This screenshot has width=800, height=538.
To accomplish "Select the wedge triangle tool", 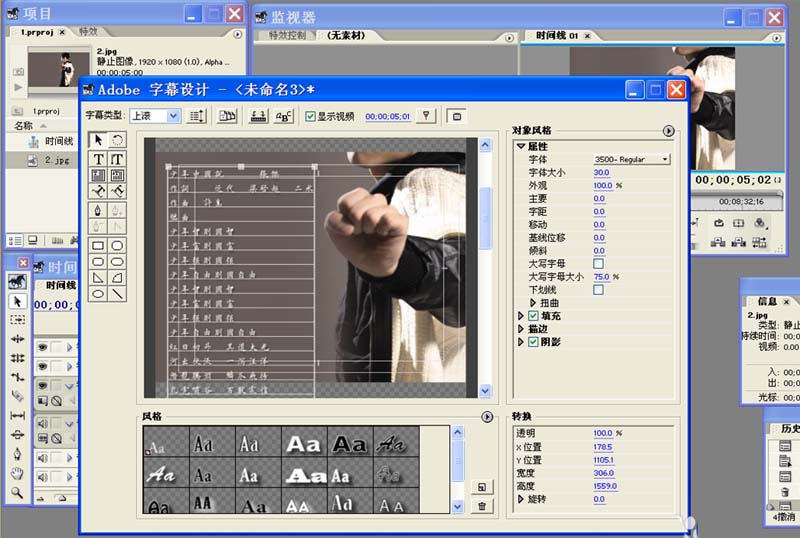I will [x=98, y=278].
